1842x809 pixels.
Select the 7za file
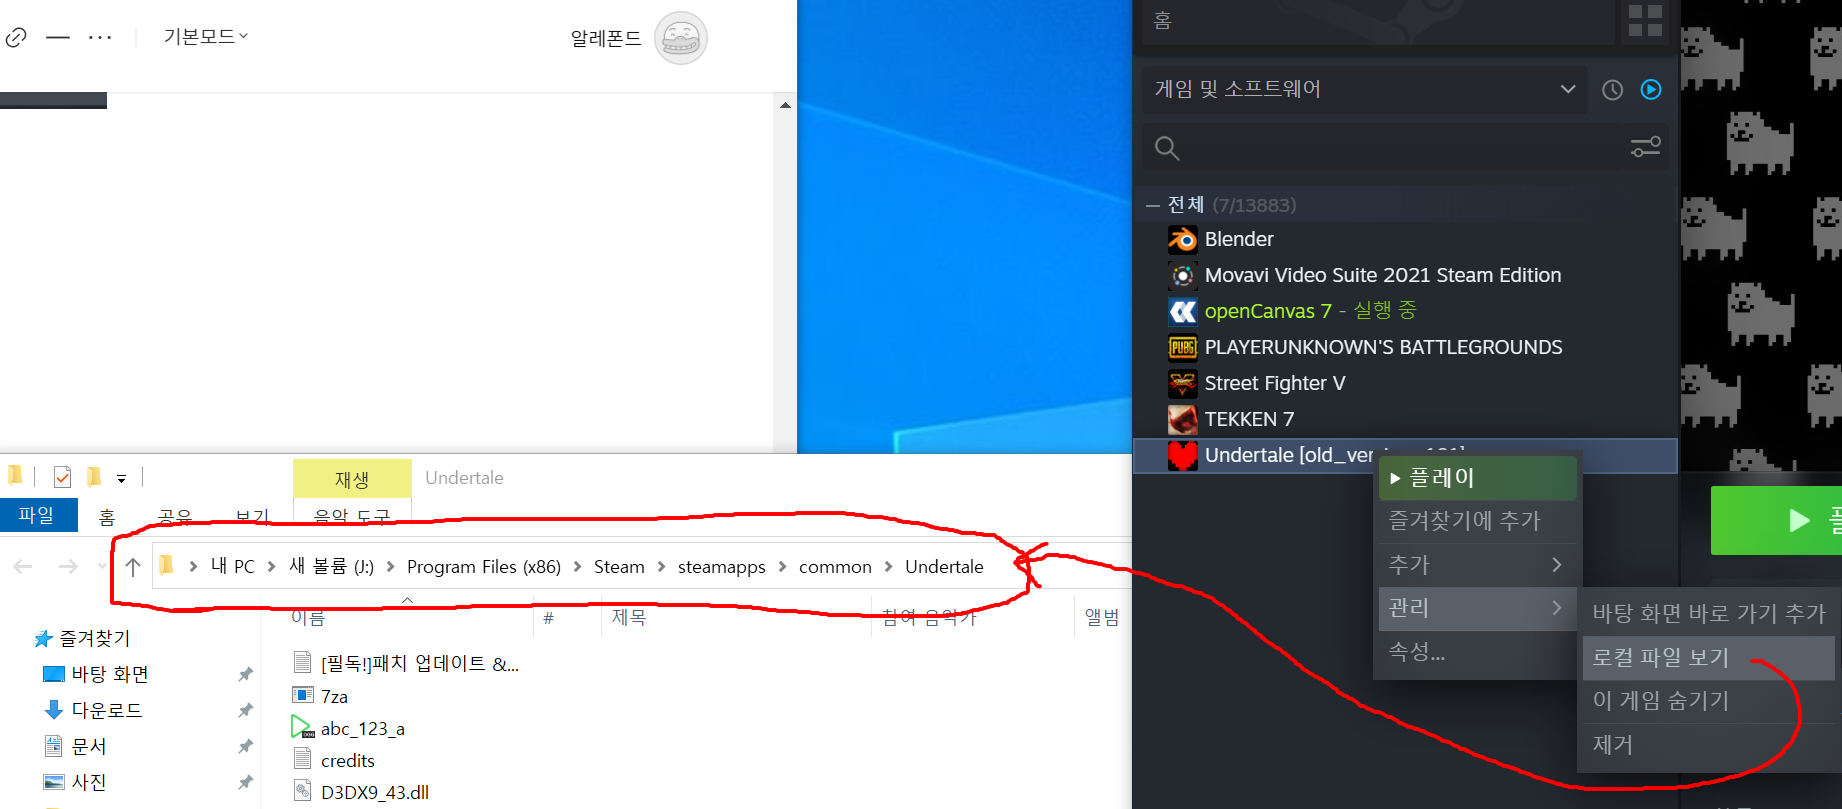[x=334, y=696]
